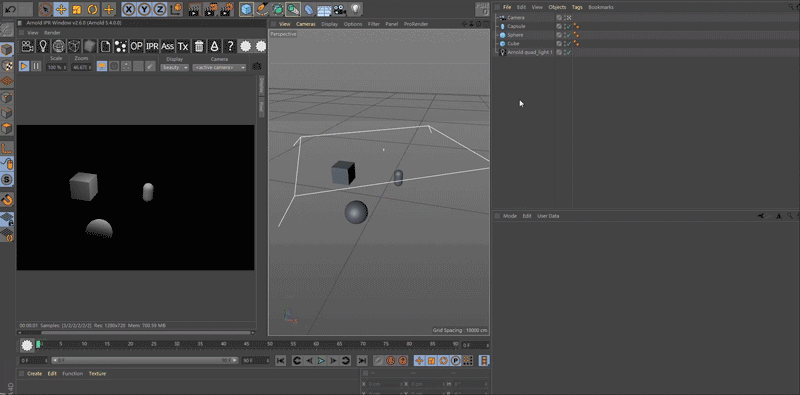Image resolution: width=800 pixels, height=395 pixels.
Task: Select the Rotate tool
Action: pos(92,9)
